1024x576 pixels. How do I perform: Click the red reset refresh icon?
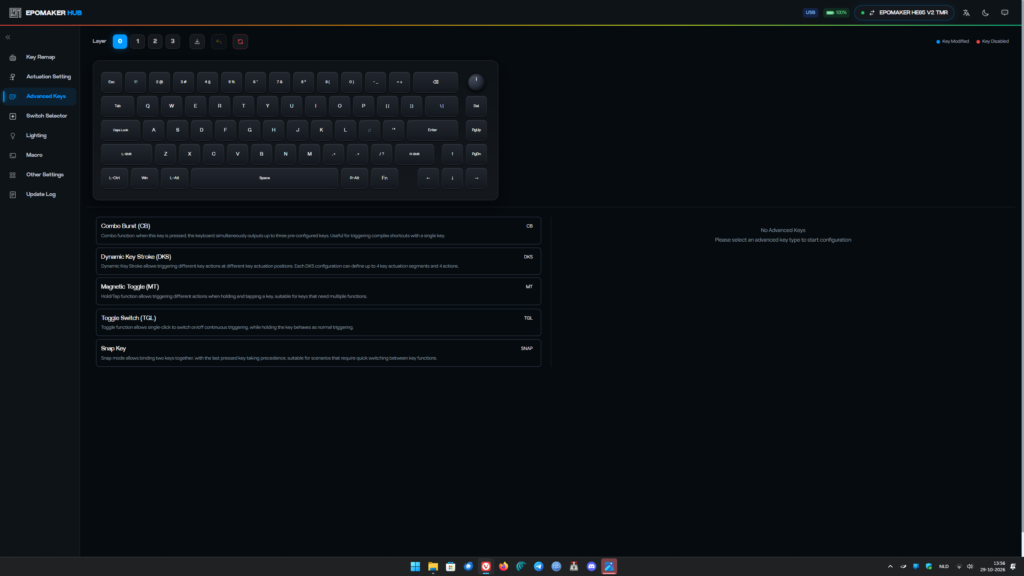click(x=240, y=42)
